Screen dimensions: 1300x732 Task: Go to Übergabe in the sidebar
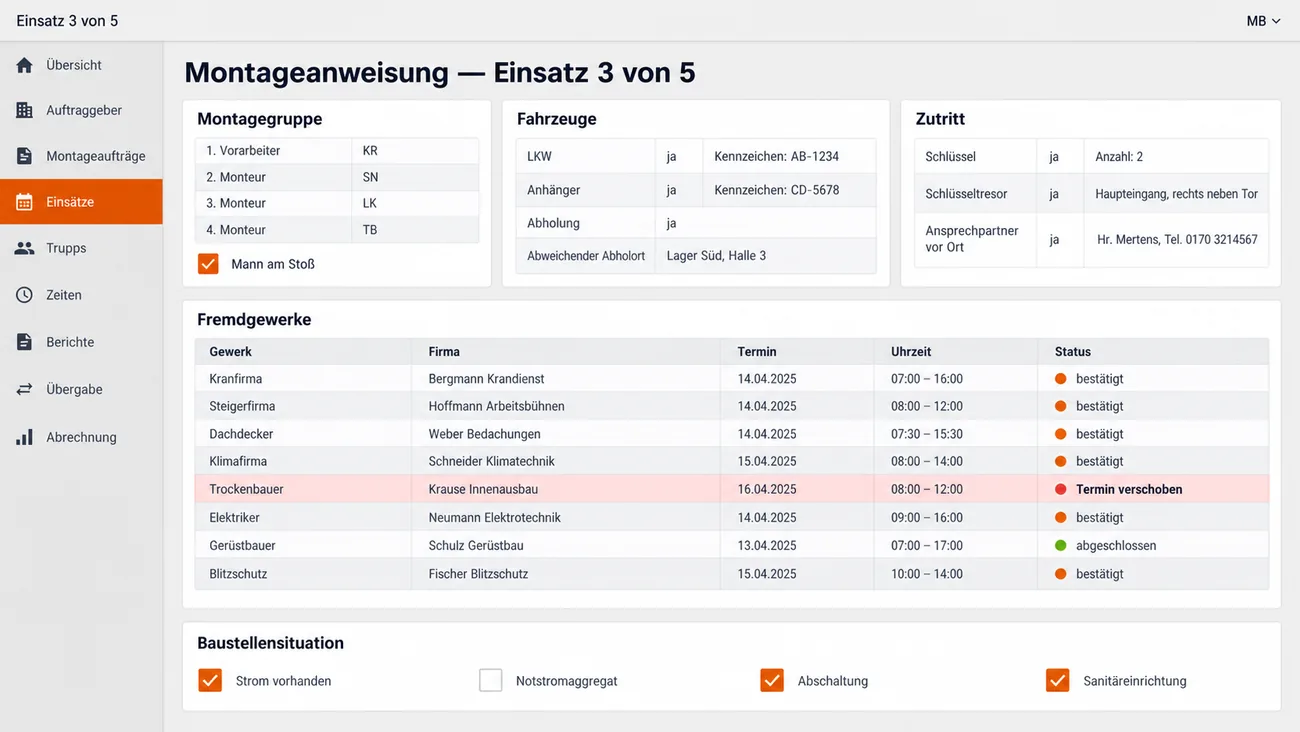coord(81,389)
